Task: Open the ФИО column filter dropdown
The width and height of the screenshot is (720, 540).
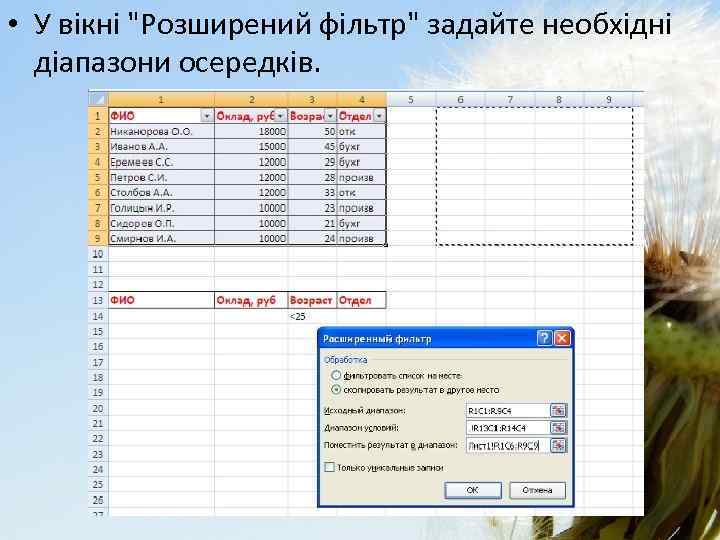Action: click(x=207, y=116)
